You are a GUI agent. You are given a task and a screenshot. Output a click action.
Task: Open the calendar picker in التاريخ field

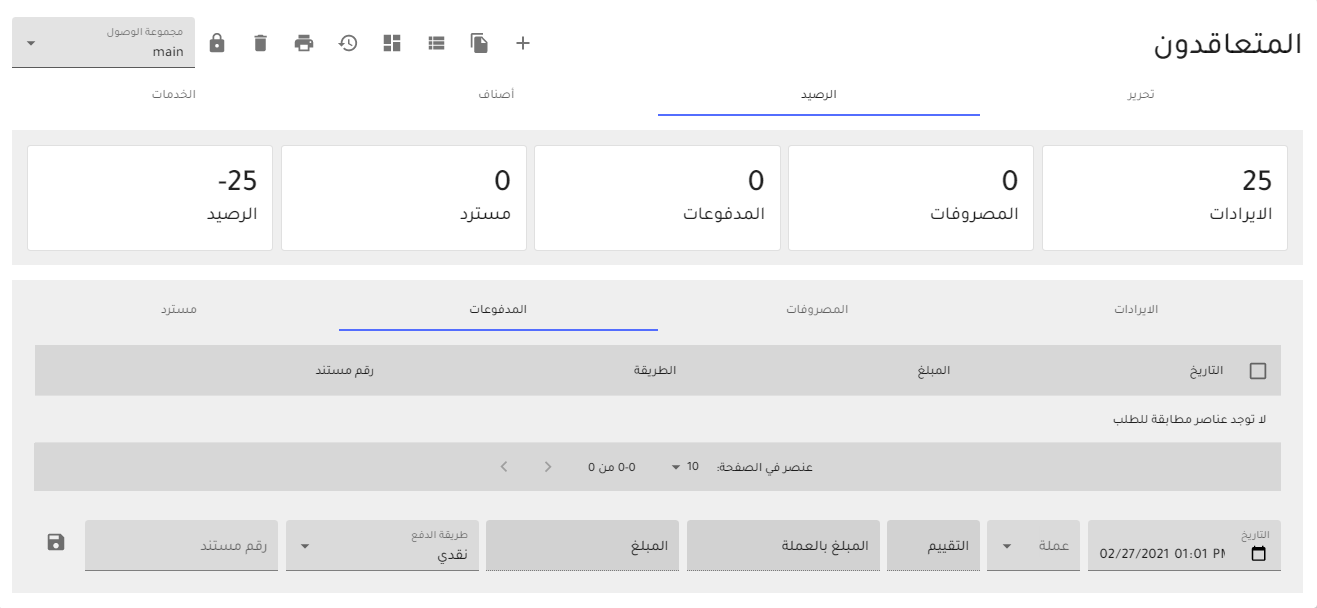pyautogui.click(x=1258, y=554)
